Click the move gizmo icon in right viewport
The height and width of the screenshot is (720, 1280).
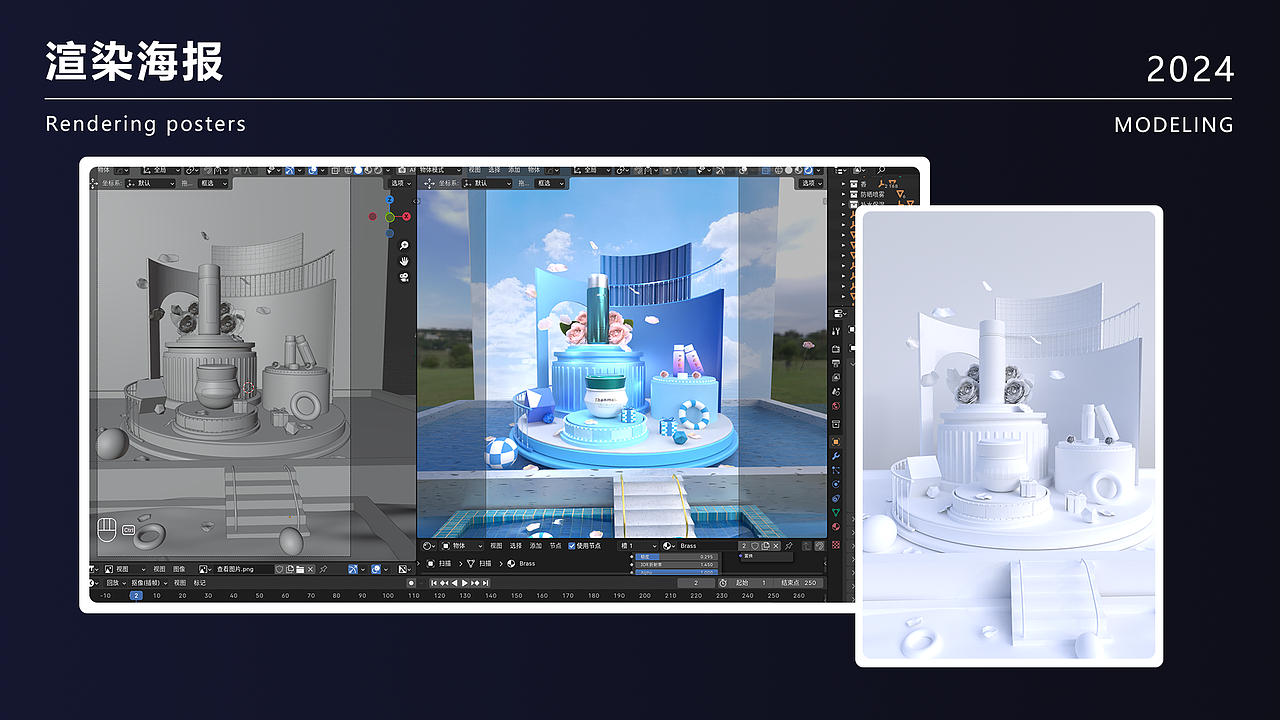point(429,183)
